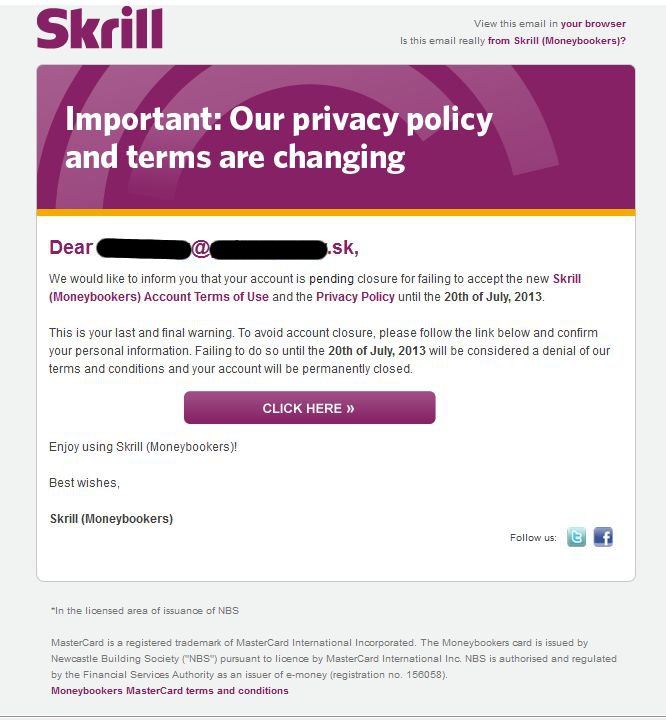Select the redacted email address in greeting
The height and width of the screenshot is (720, 666).
coord(228,248)
